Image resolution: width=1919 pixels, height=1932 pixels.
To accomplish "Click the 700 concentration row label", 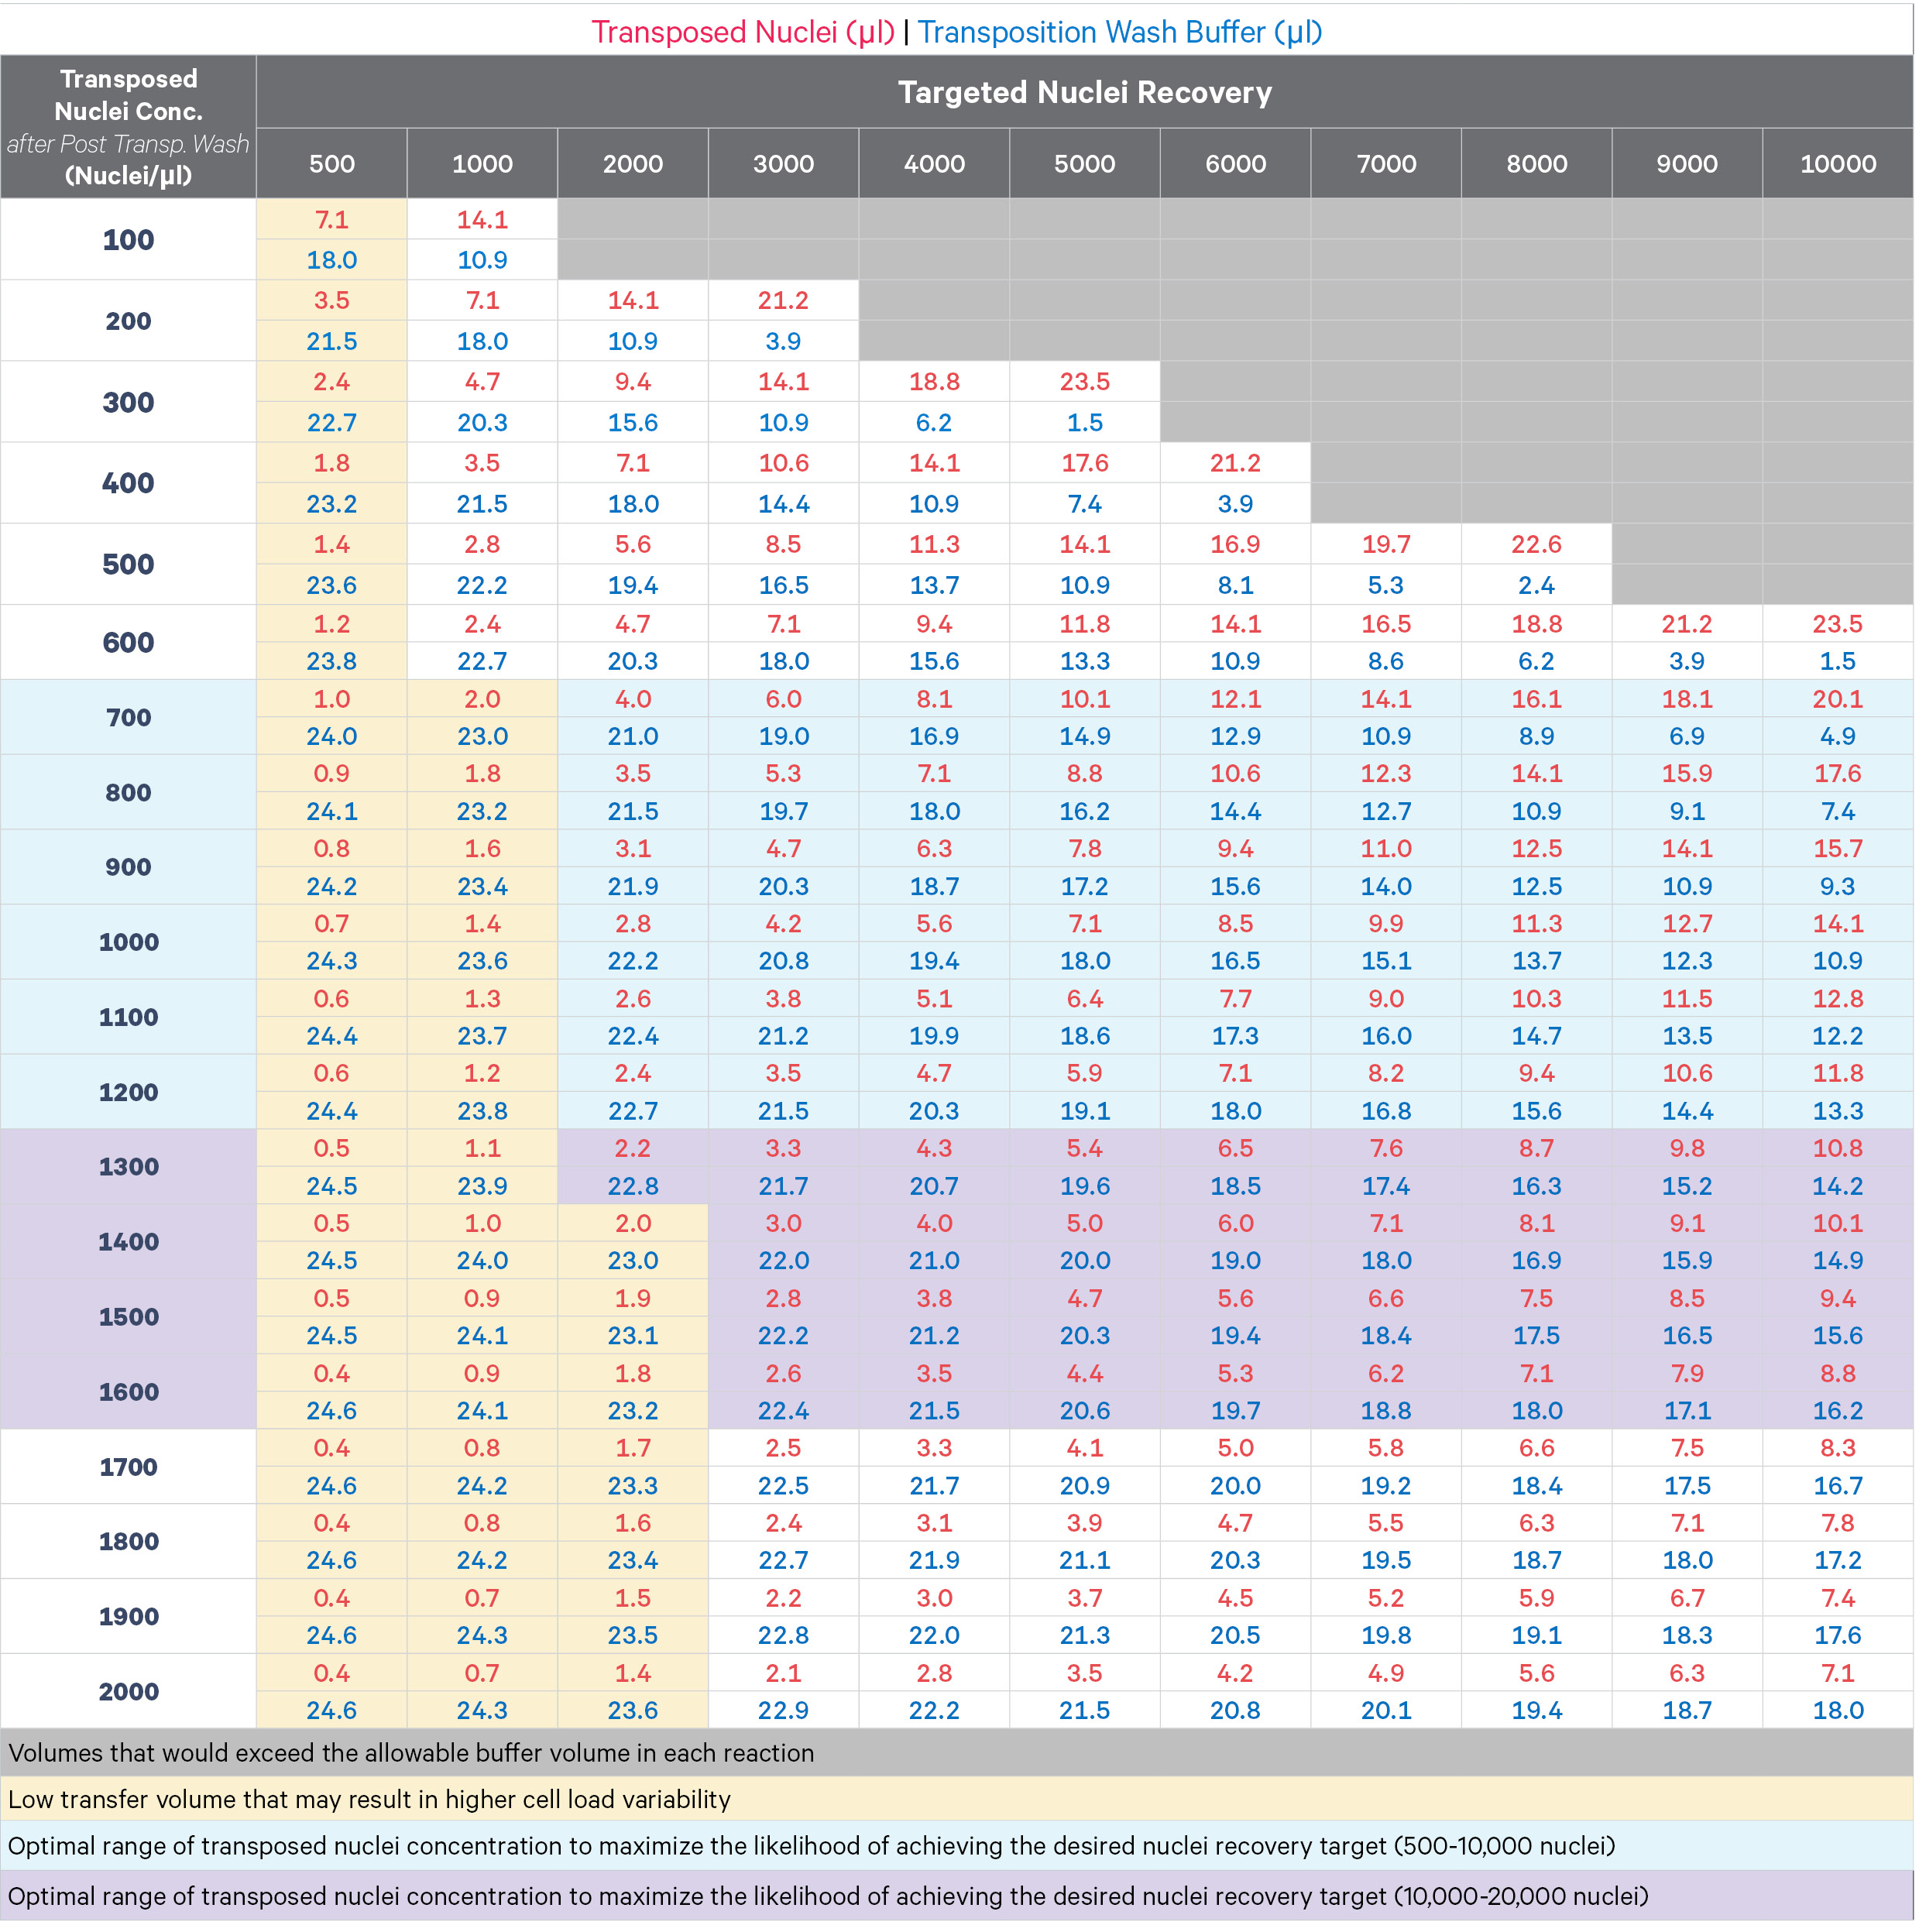I will (x=128, y=717).
